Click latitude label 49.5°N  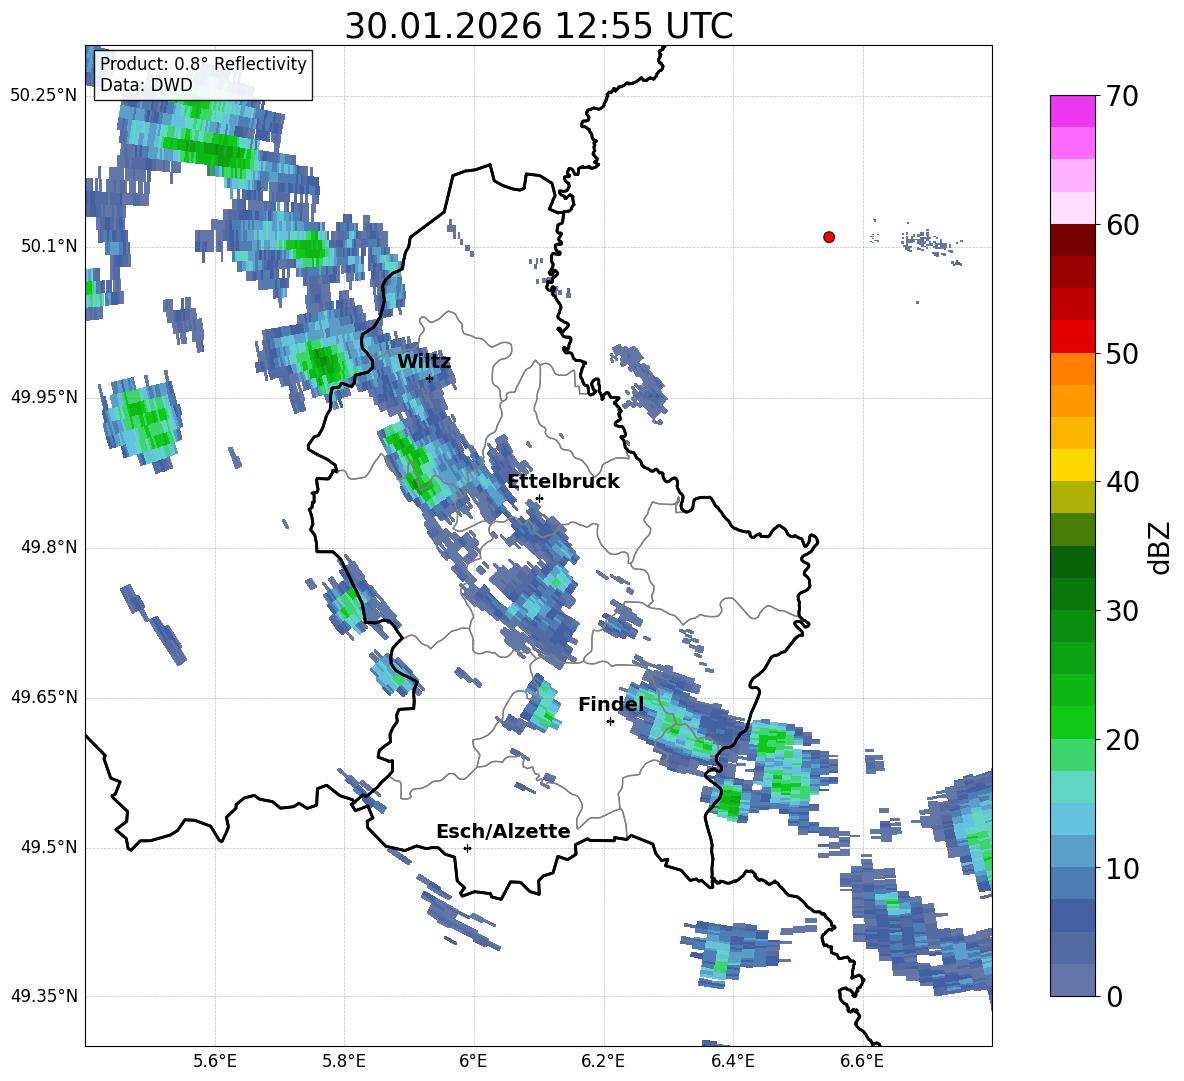[49, 847]
